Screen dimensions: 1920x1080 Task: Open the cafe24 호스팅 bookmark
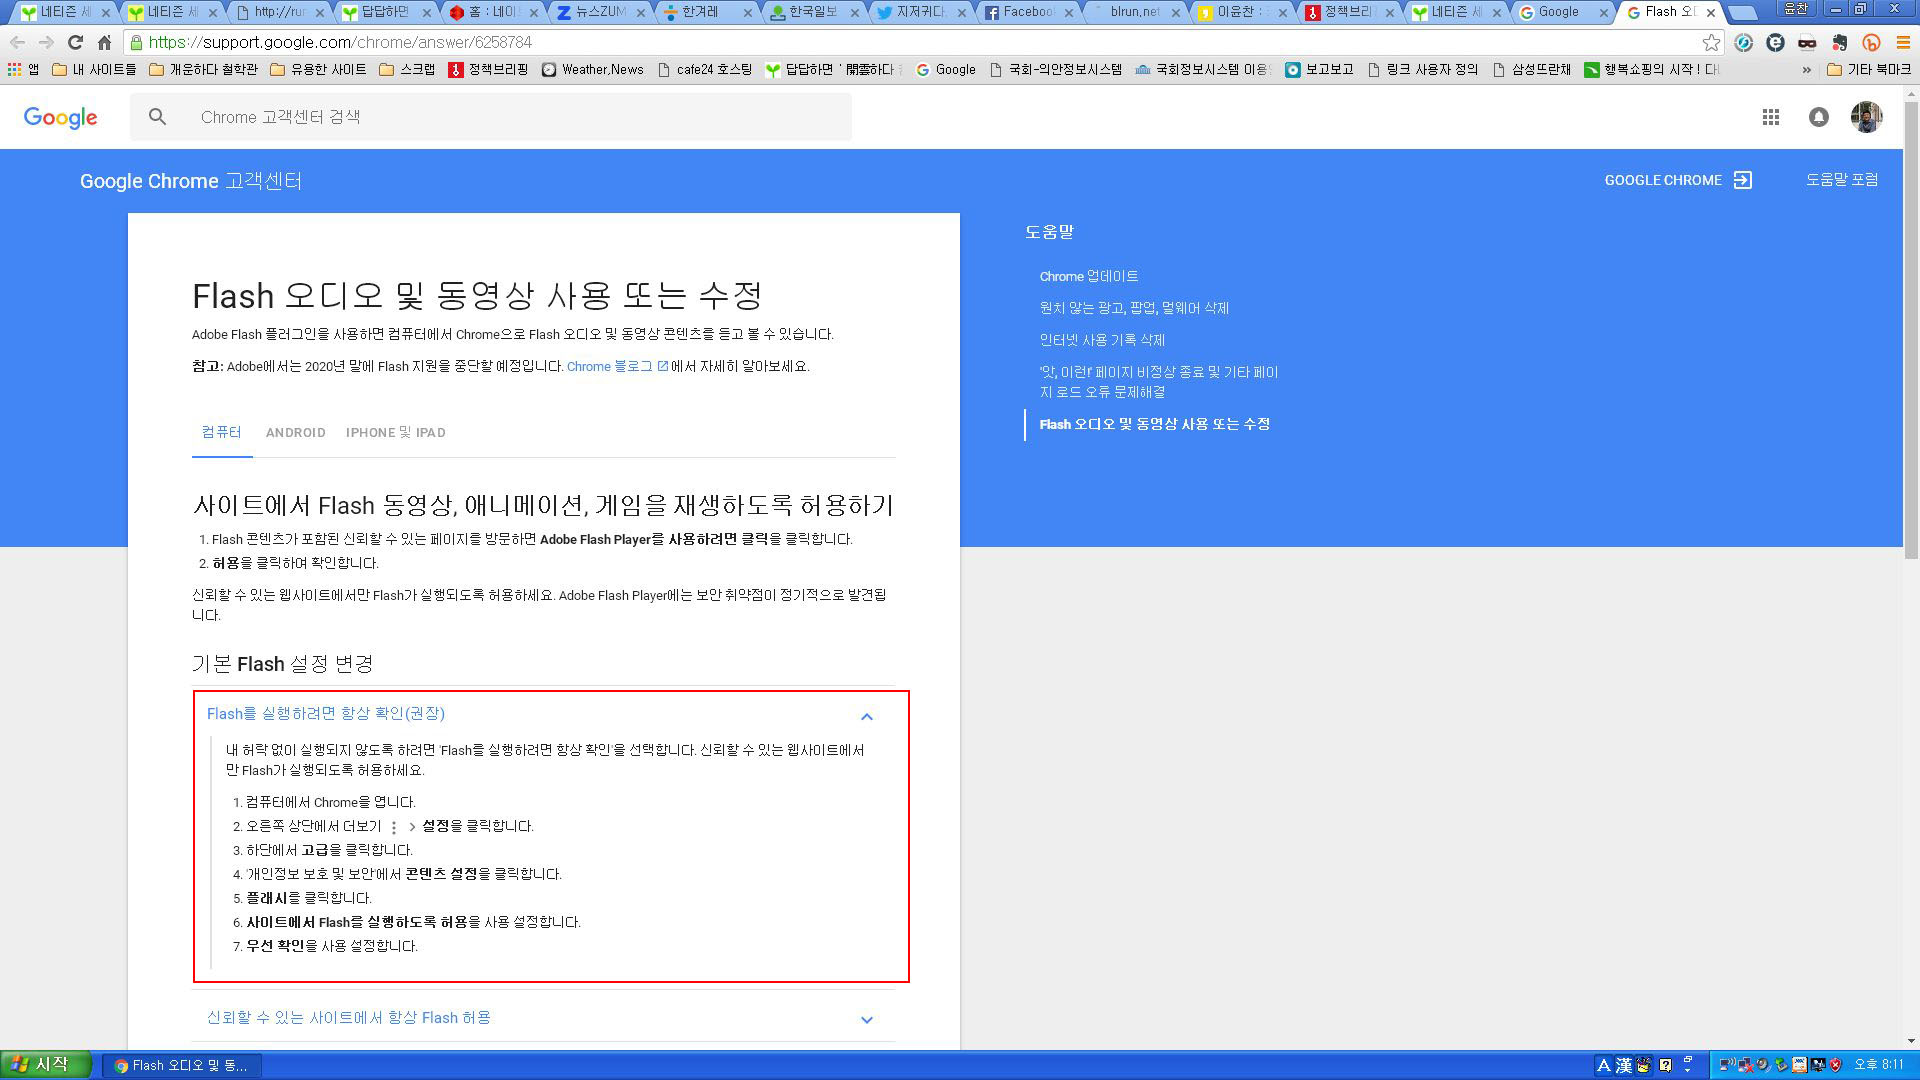pyautogui.click(x=705, y=70)
